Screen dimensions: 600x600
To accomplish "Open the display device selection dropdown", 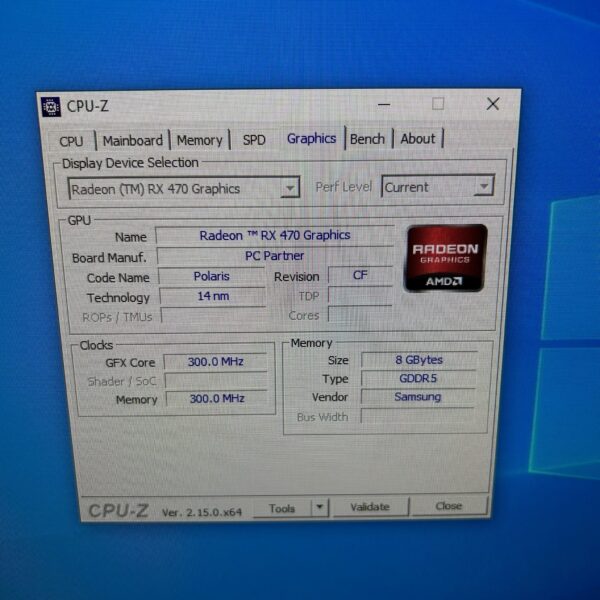I will click(x=184, y=188).
